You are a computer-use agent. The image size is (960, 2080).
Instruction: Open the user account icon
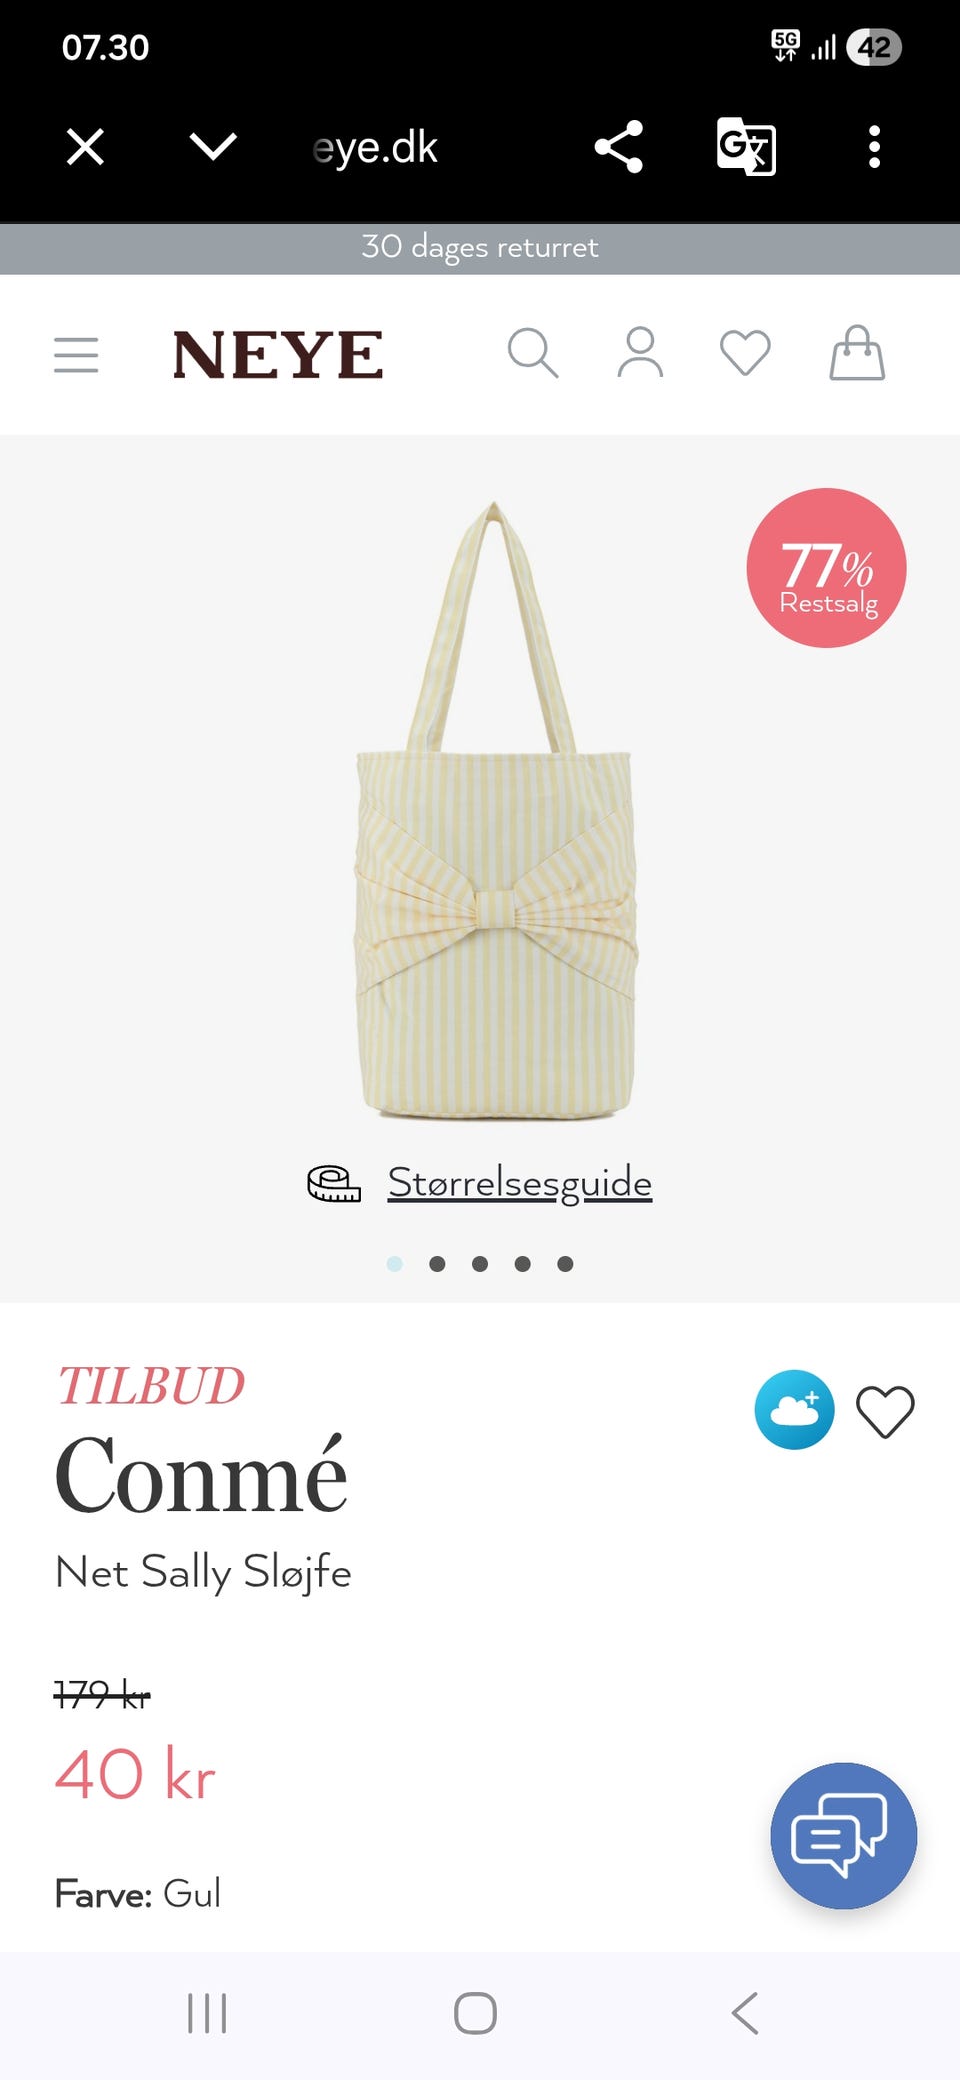[x=640, y=353]
